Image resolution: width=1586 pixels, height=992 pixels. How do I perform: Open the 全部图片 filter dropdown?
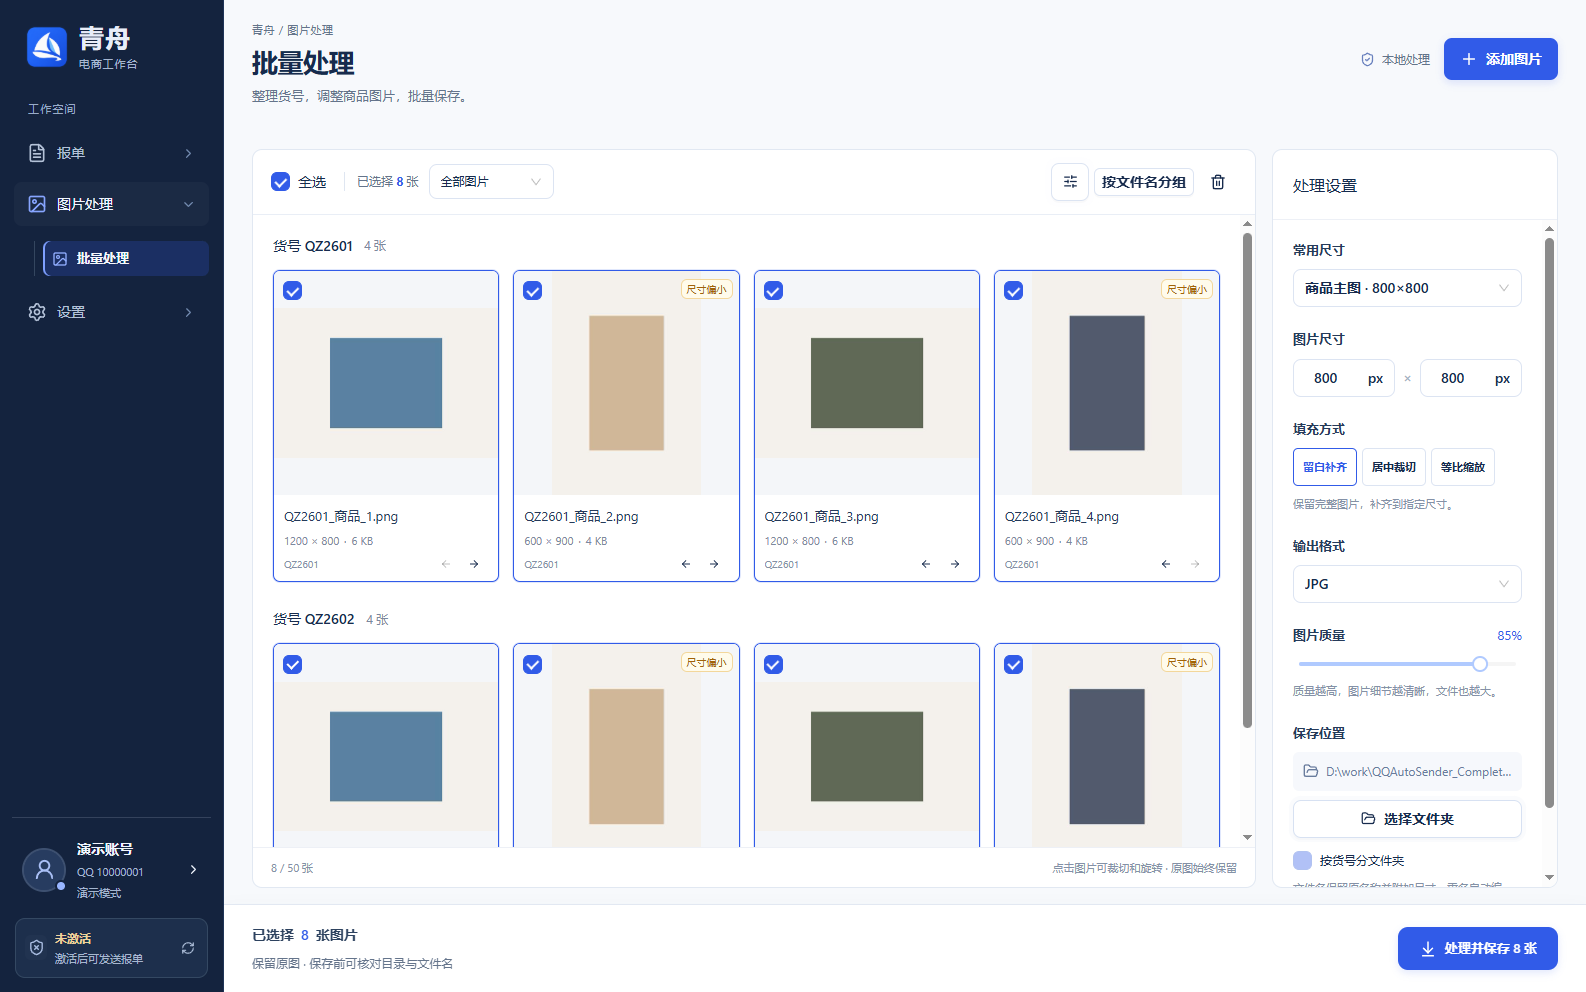tap(491, 182)
